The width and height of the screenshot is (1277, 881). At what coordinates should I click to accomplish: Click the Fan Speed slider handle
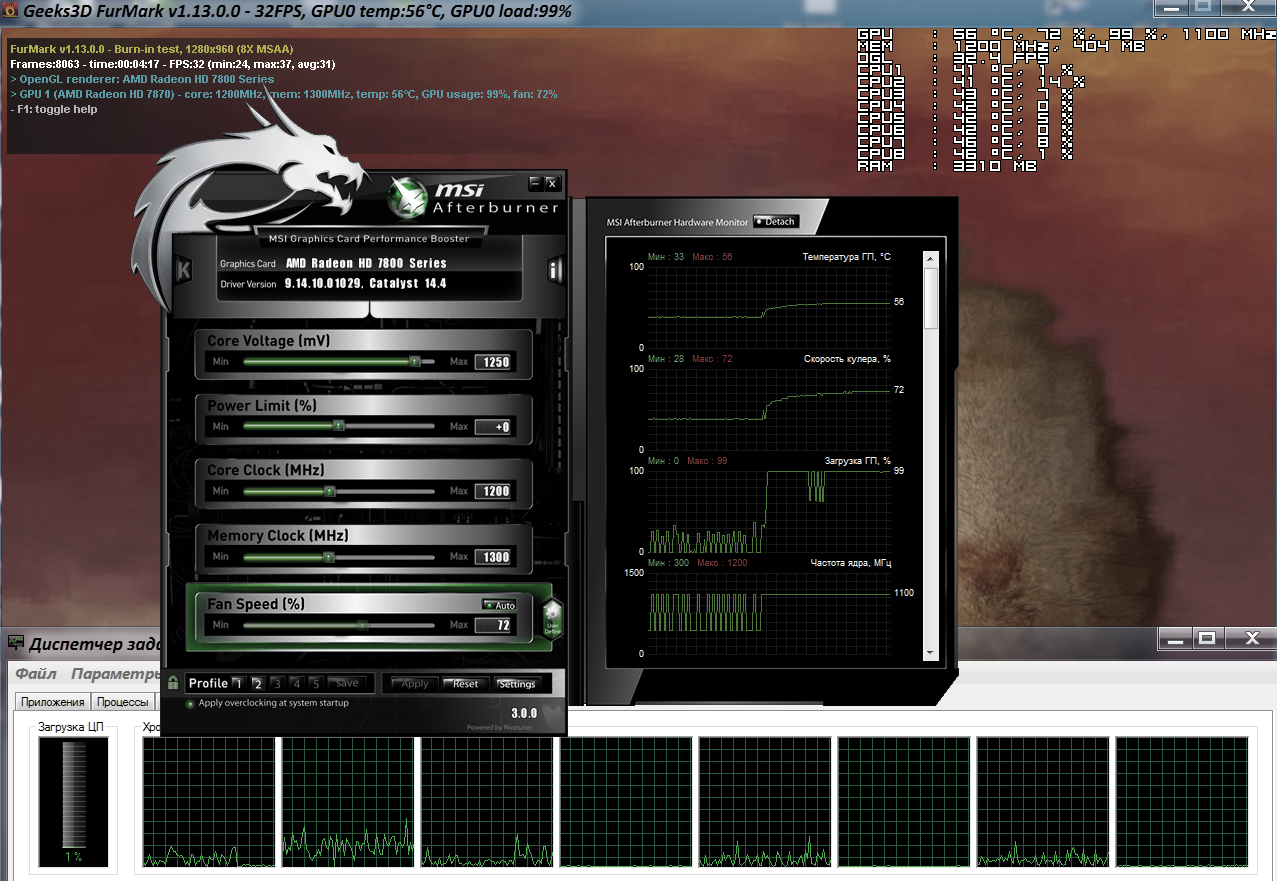(363, 625)
